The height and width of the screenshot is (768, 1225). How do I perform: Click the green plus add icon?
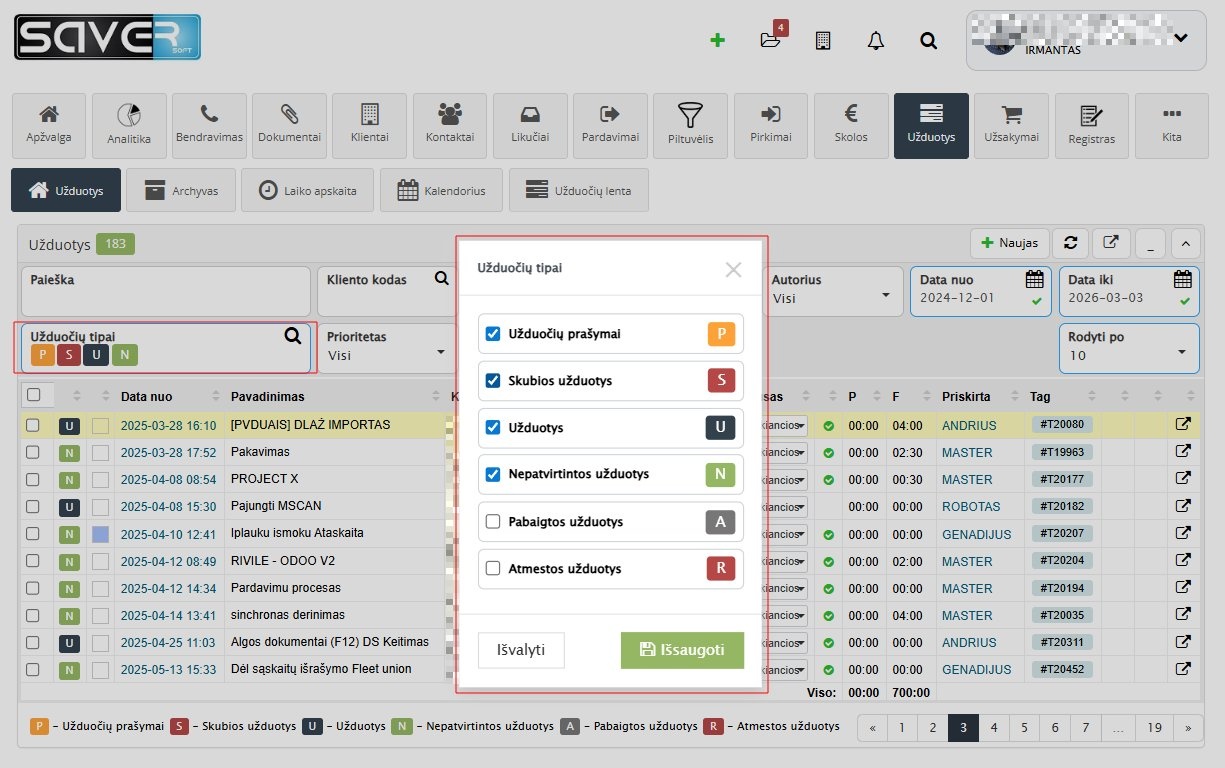point(716,41)
